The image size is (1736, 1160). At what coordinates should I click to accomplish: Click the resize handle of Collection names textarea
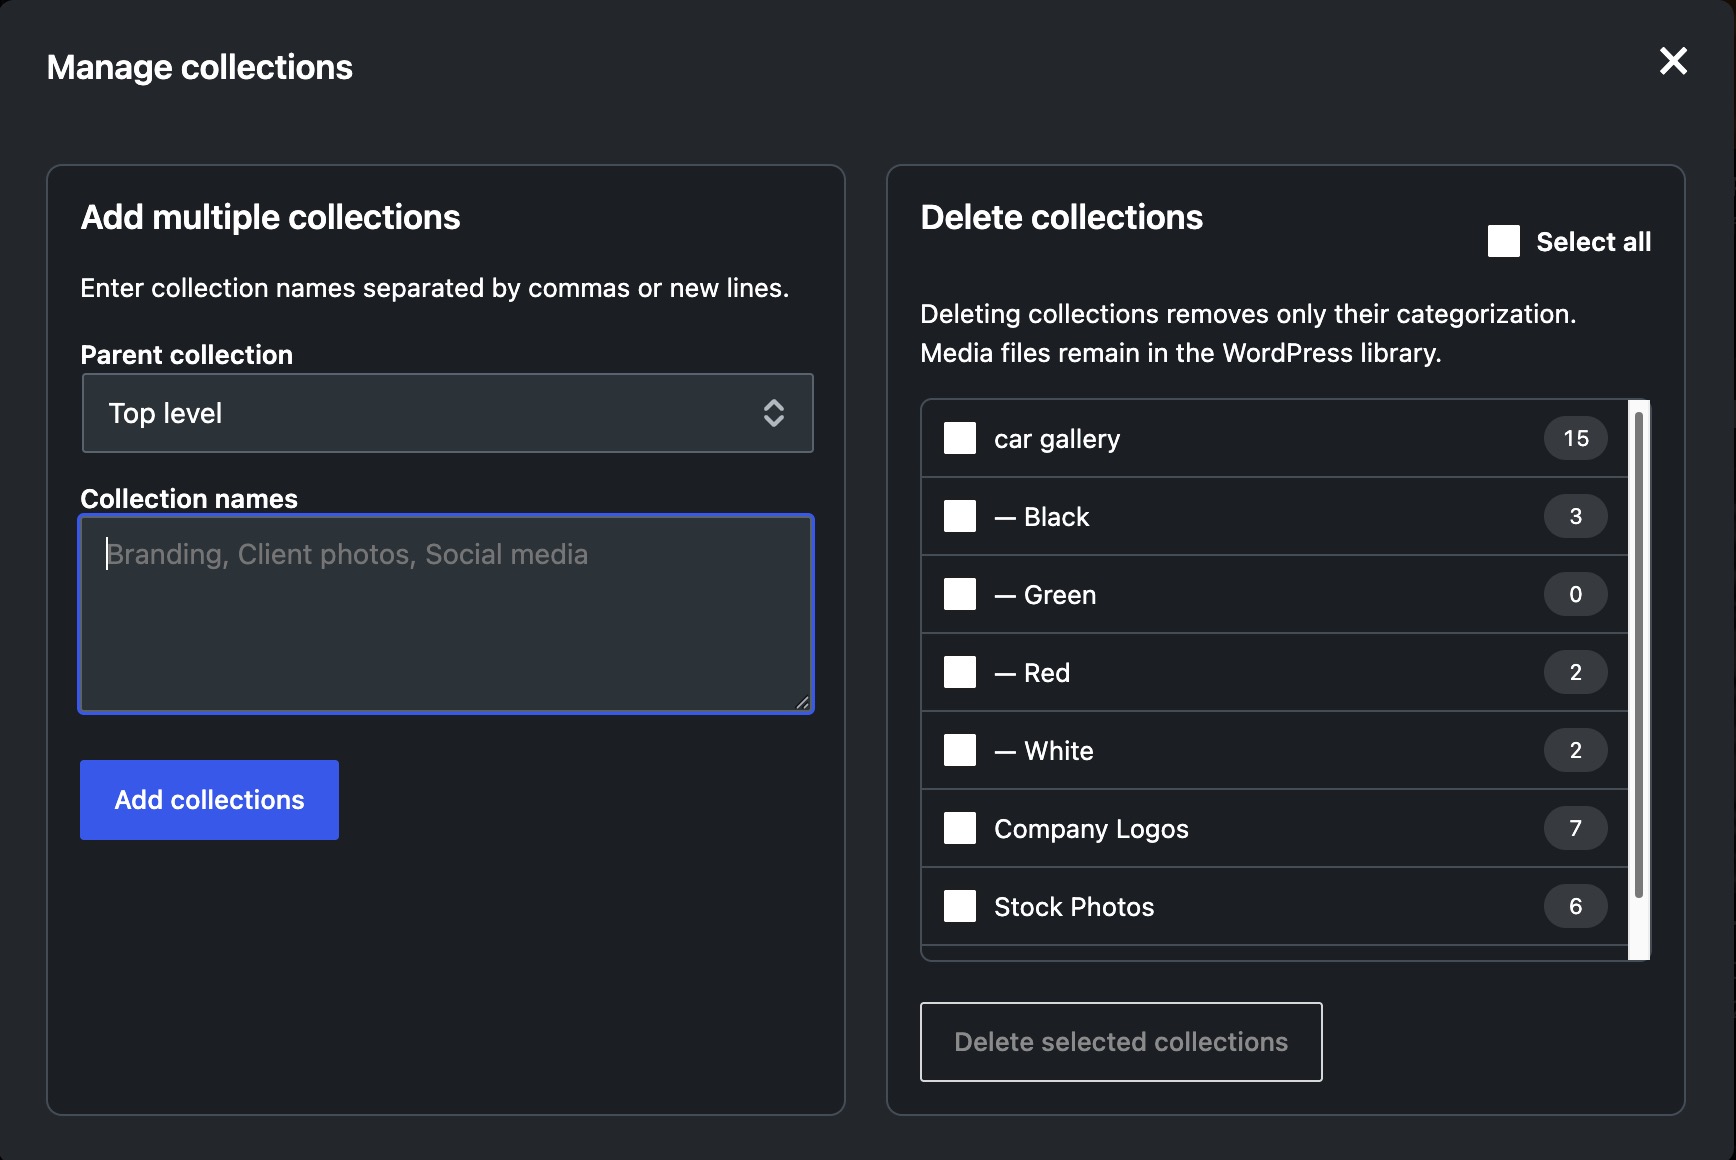(802, 702)
